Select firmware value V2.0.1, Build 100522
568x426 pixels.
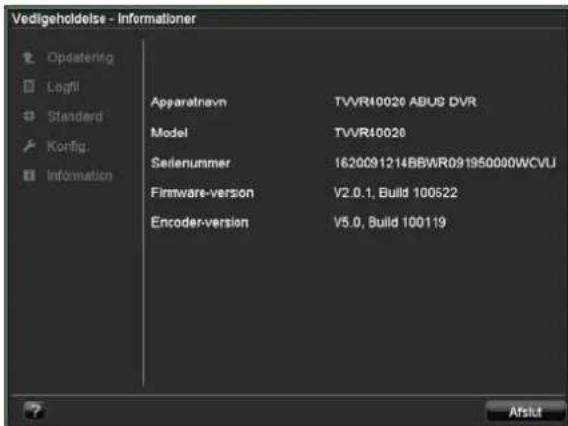[x=396, y=192]
